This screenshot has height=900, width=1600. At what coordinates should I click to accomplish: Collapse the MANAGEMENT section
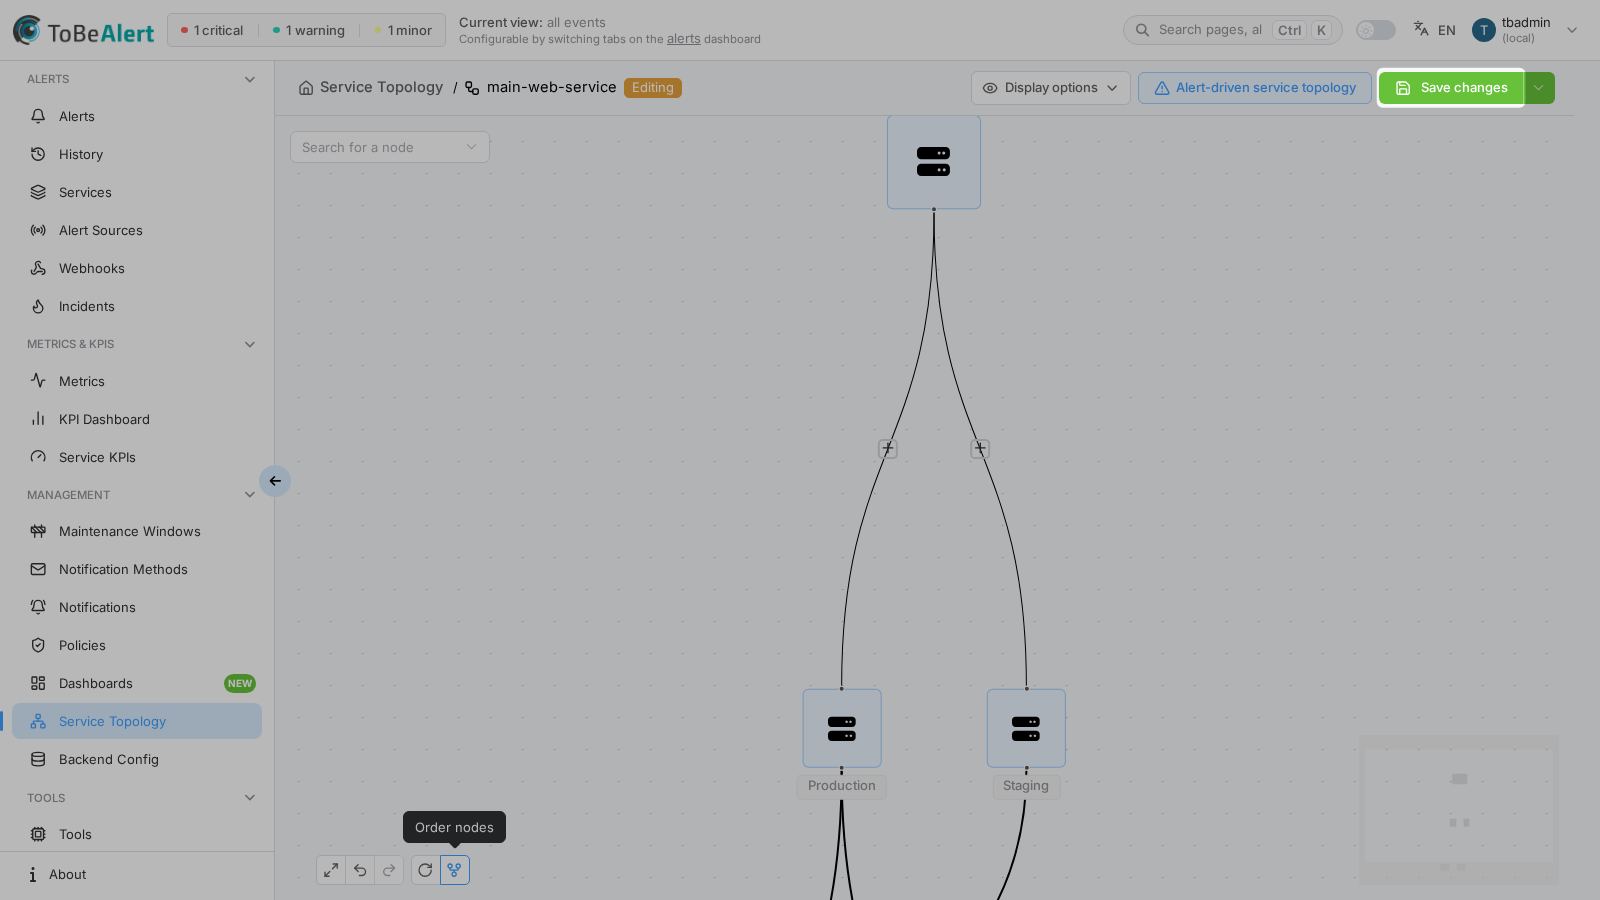click(250, 495)
